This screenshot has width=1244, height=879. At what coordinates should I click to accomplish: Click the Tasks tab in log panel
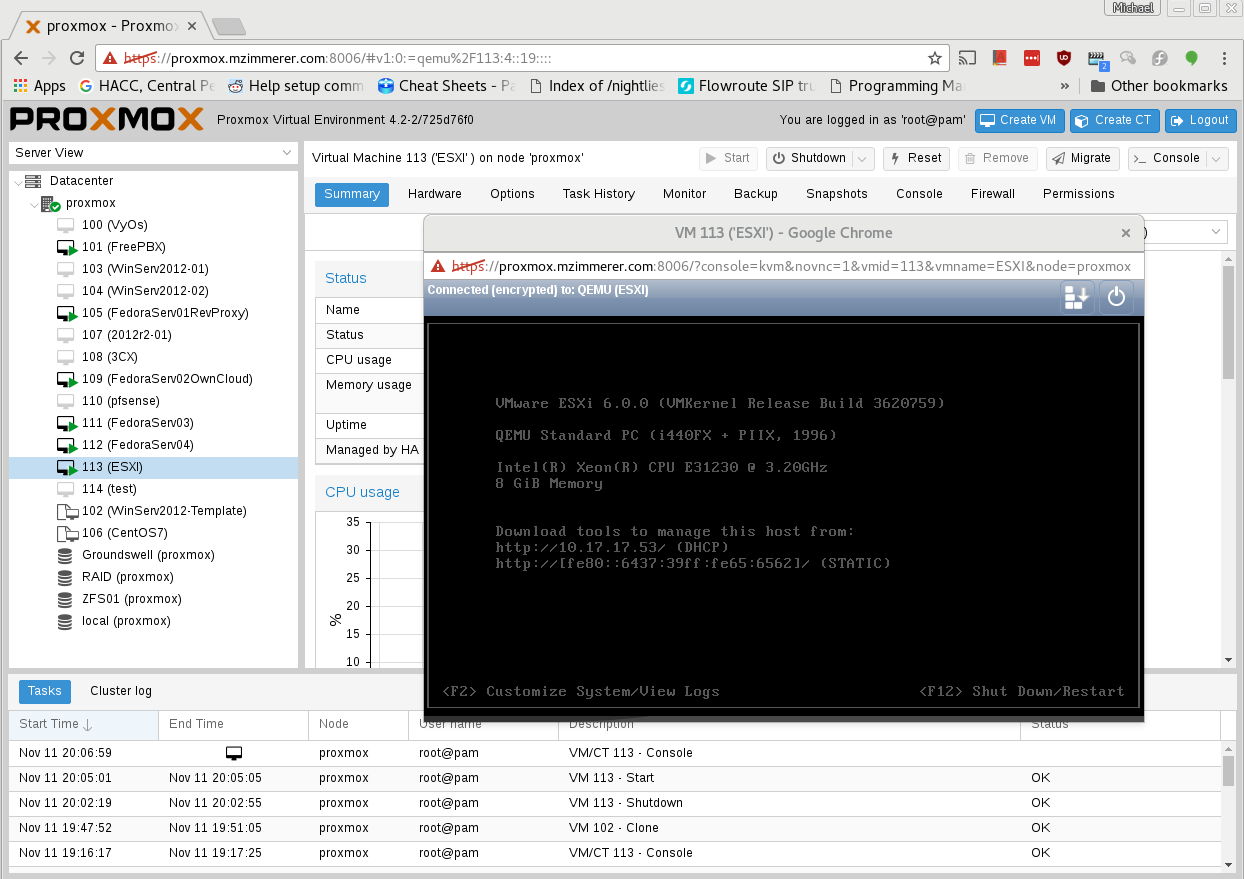[45, 691]
